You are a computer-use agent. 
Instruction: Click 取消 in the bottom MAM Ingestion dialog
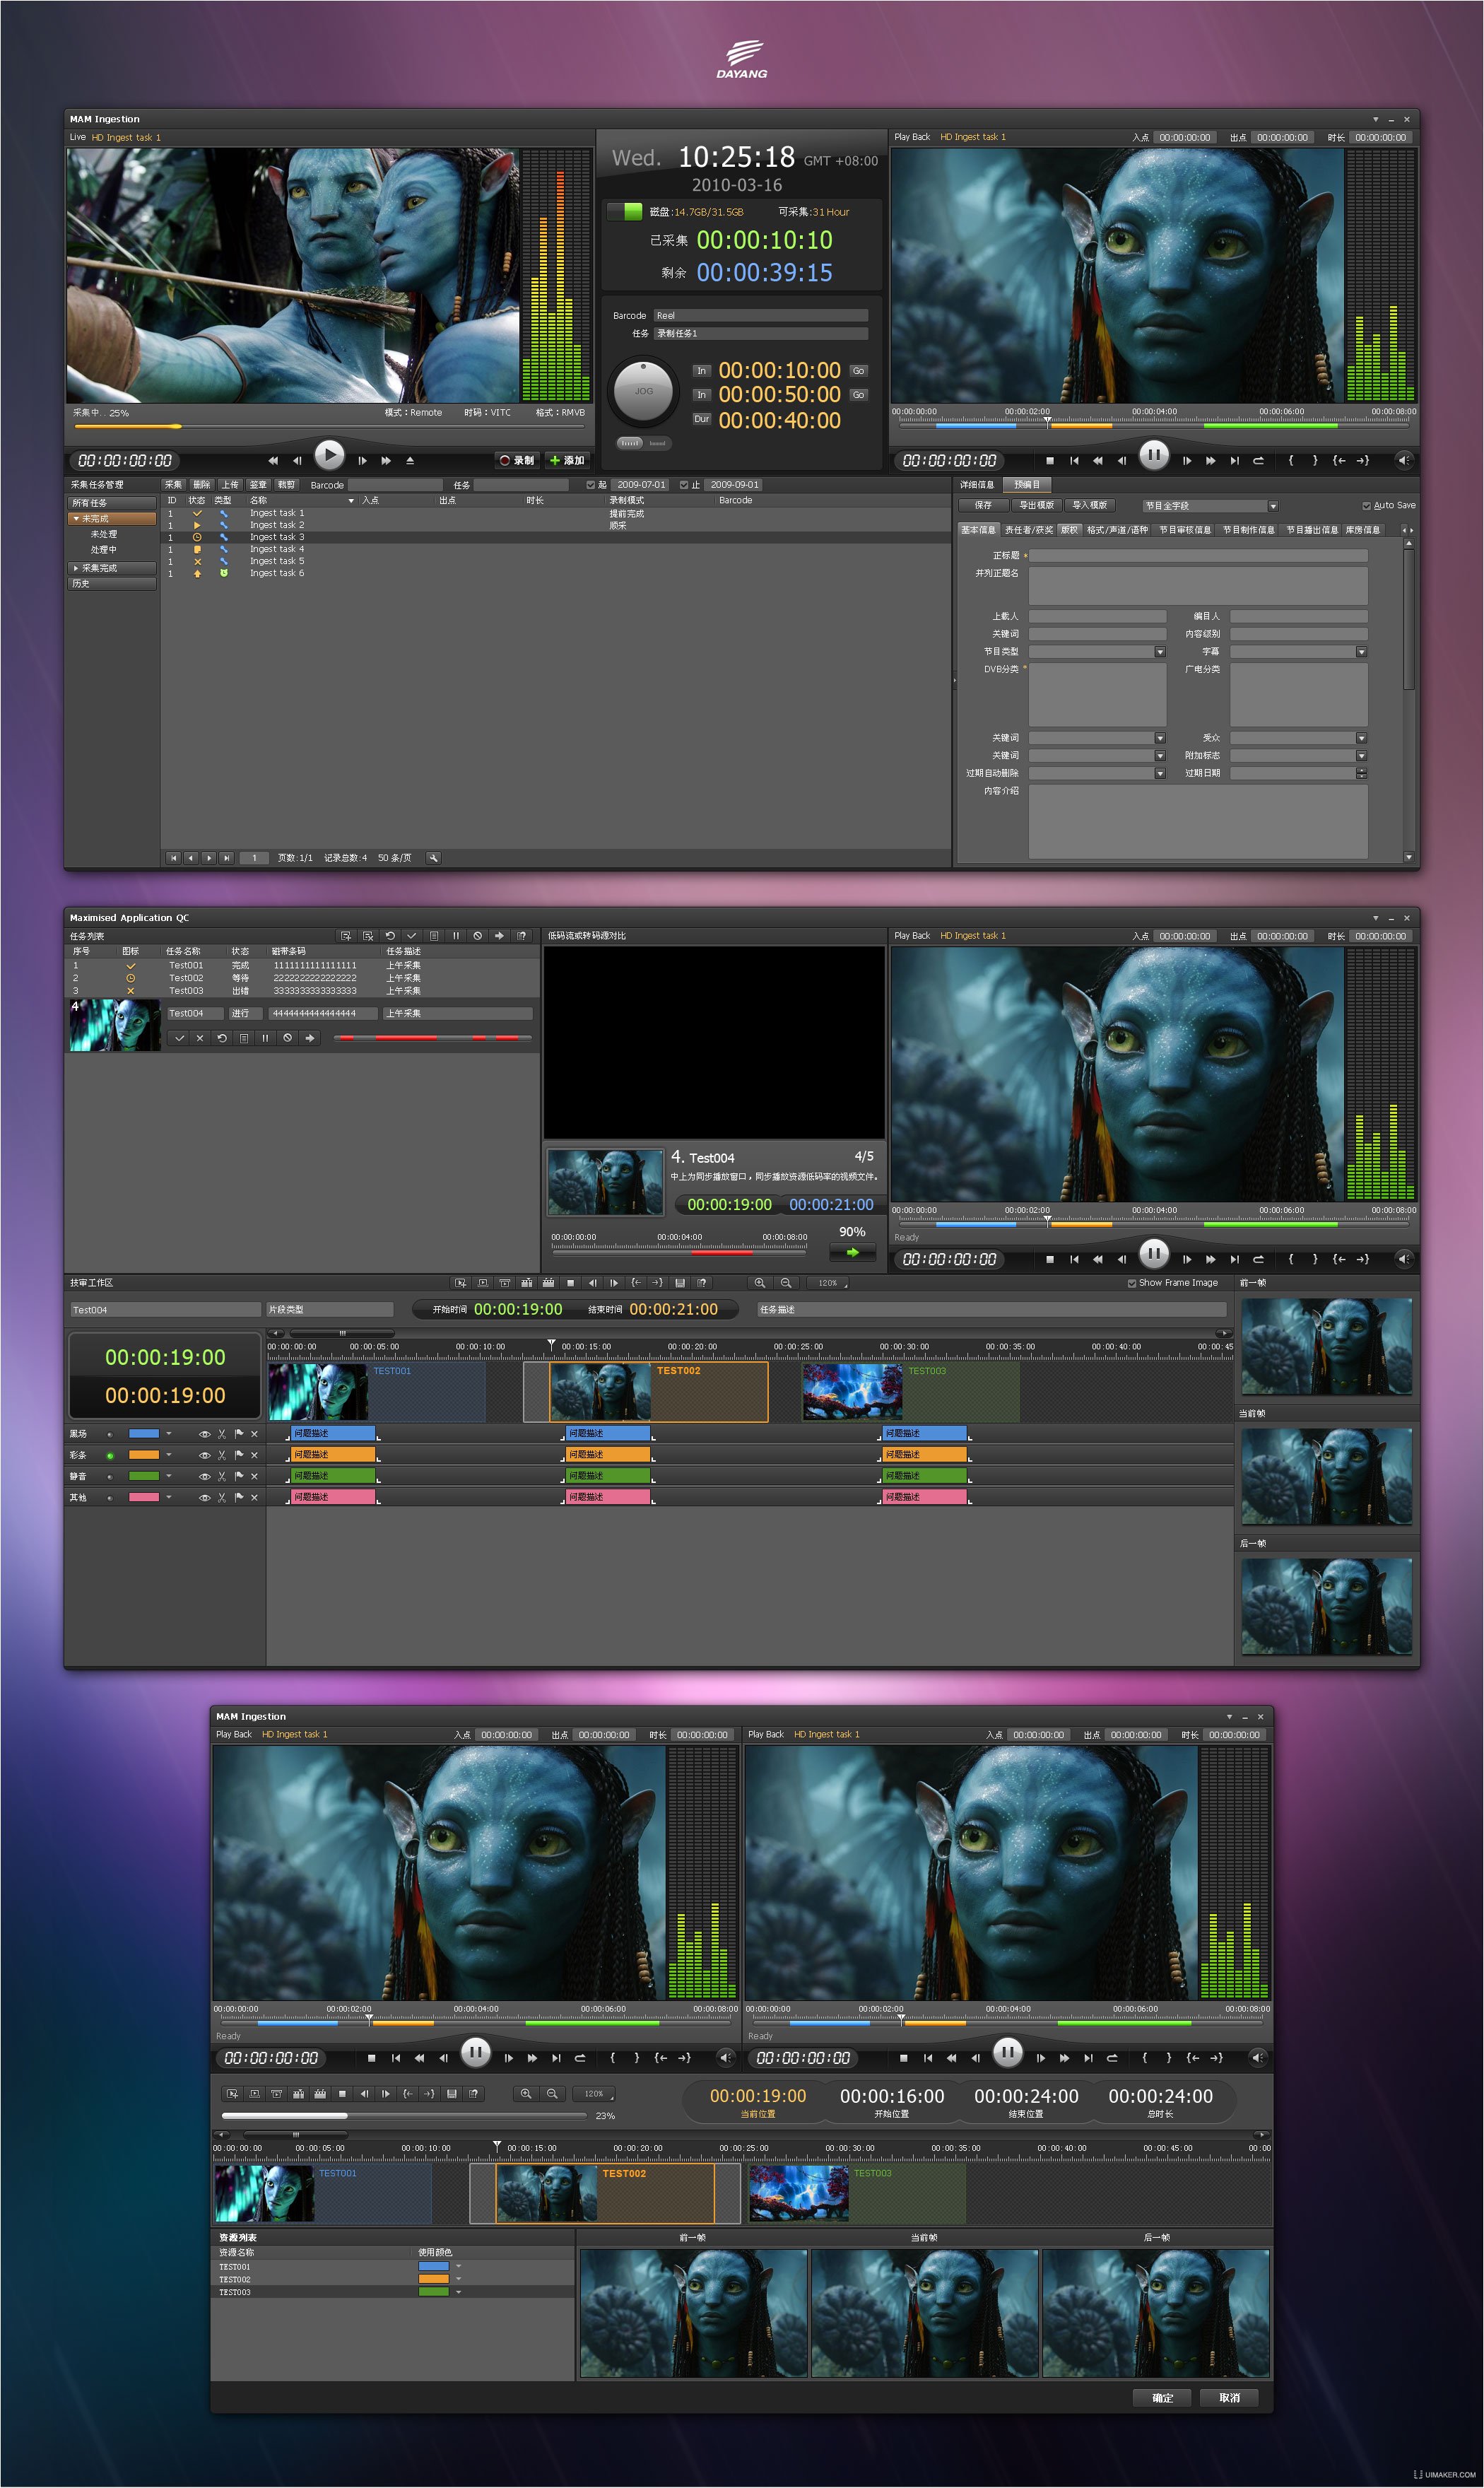pyautogui.click(x=1230, y=2398)
